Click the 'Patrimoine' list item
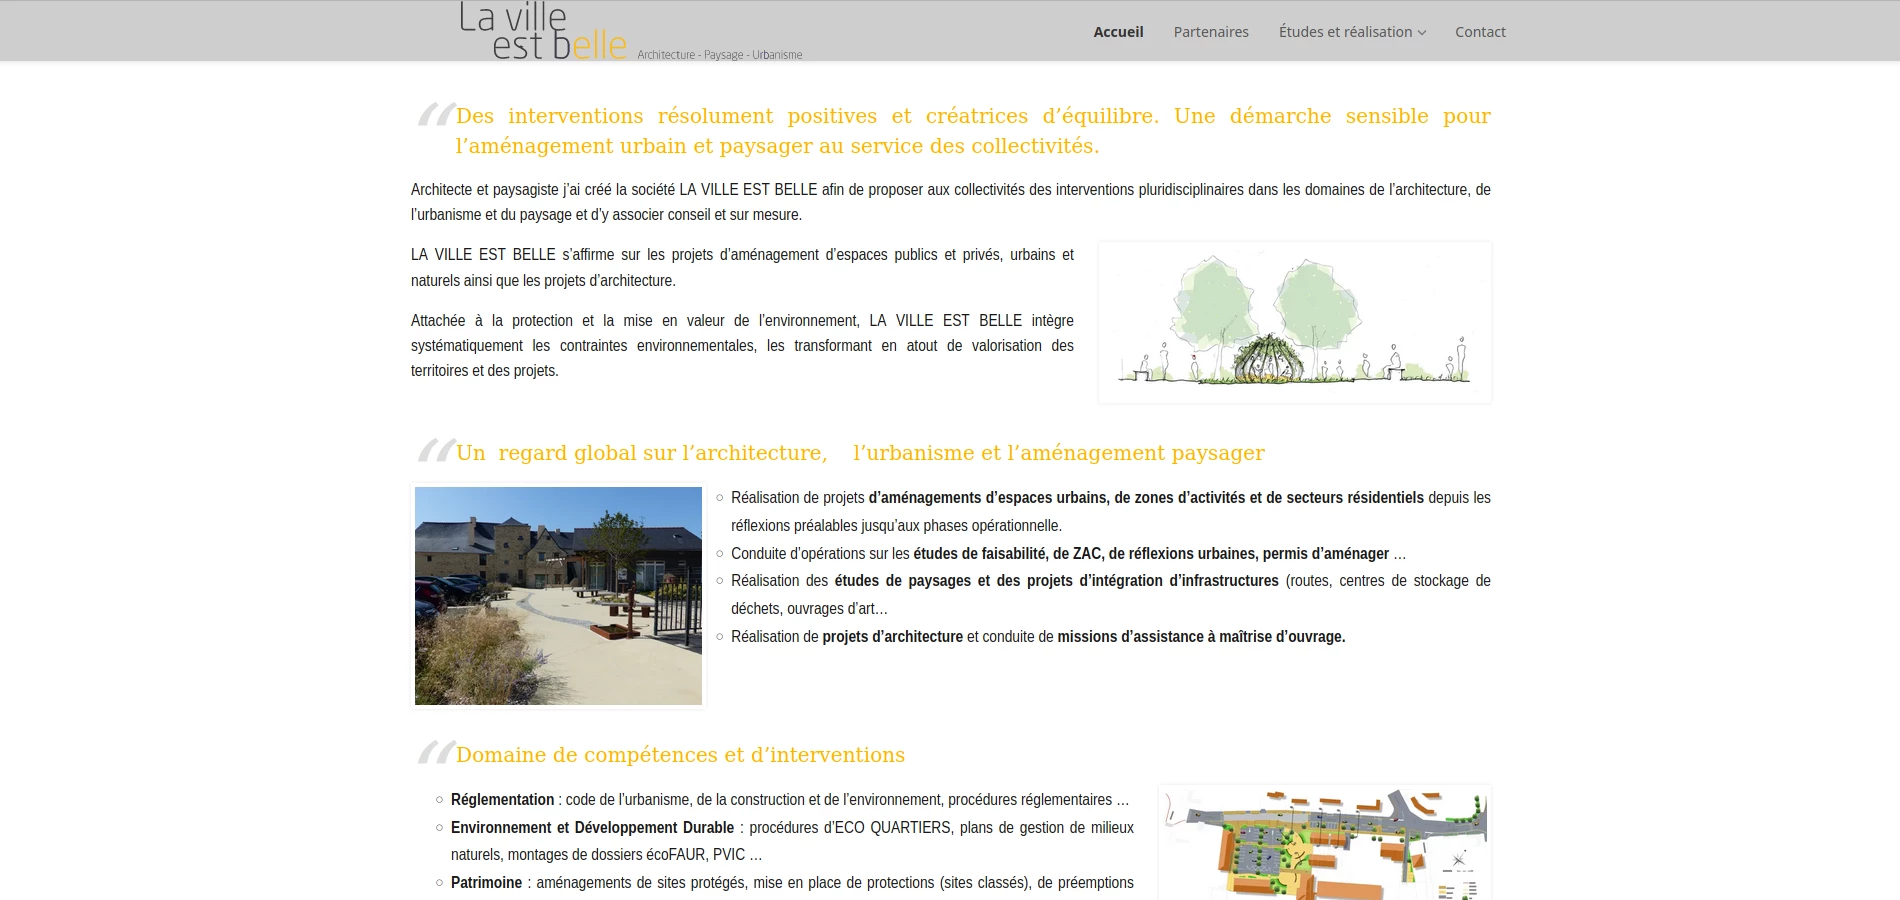Viewport: 1900px width, 900px height. pos(792,883)
